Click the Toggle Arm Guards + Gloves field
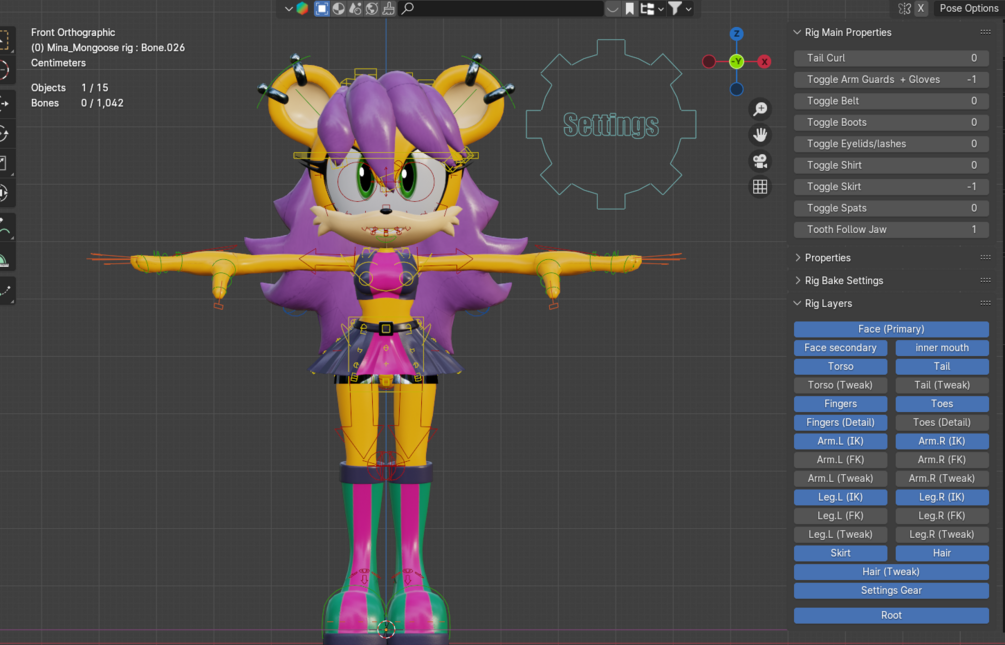Image resolution: width=1005 pixels, height=645 pixels. (891, 80)
